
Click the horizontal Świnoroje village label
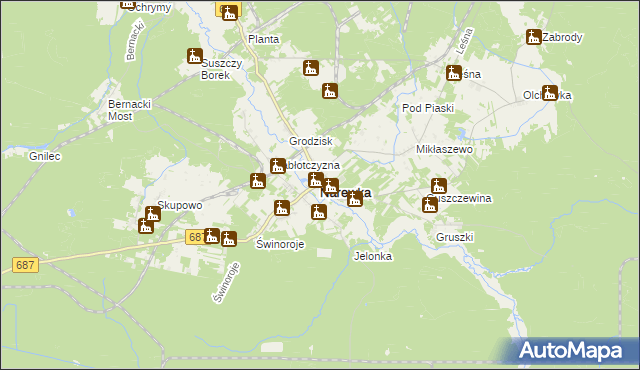pos(280,244)
